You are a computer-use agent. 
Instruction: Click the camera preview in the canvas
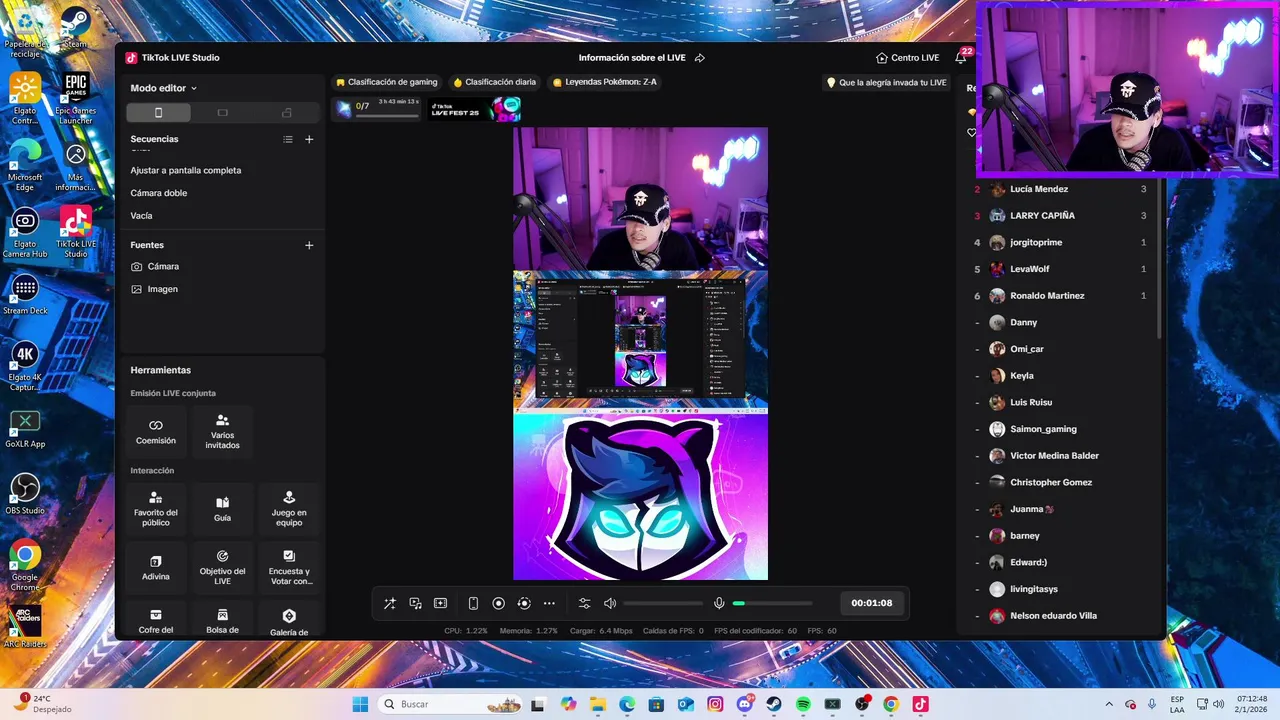click(640, 198)
